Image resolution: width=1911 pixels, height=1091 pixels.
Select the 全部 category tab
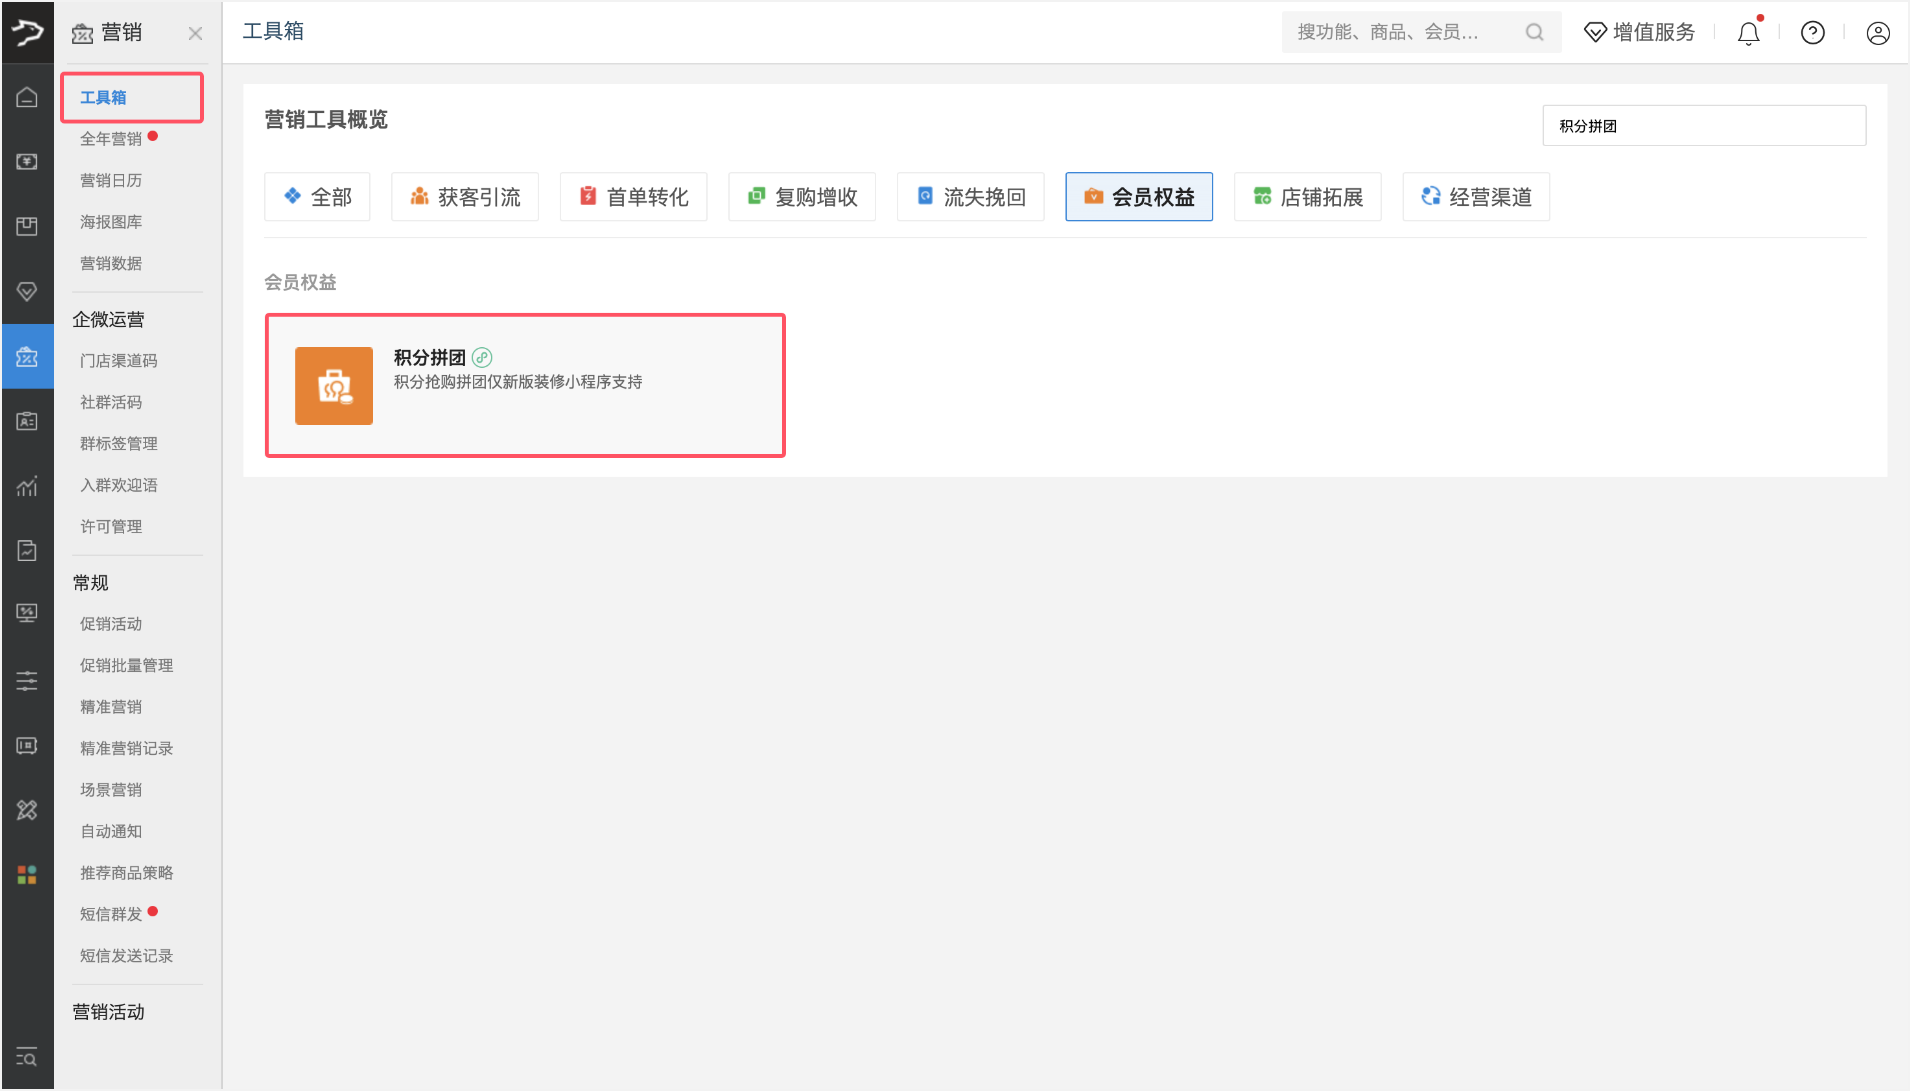(x=317, y=197)
